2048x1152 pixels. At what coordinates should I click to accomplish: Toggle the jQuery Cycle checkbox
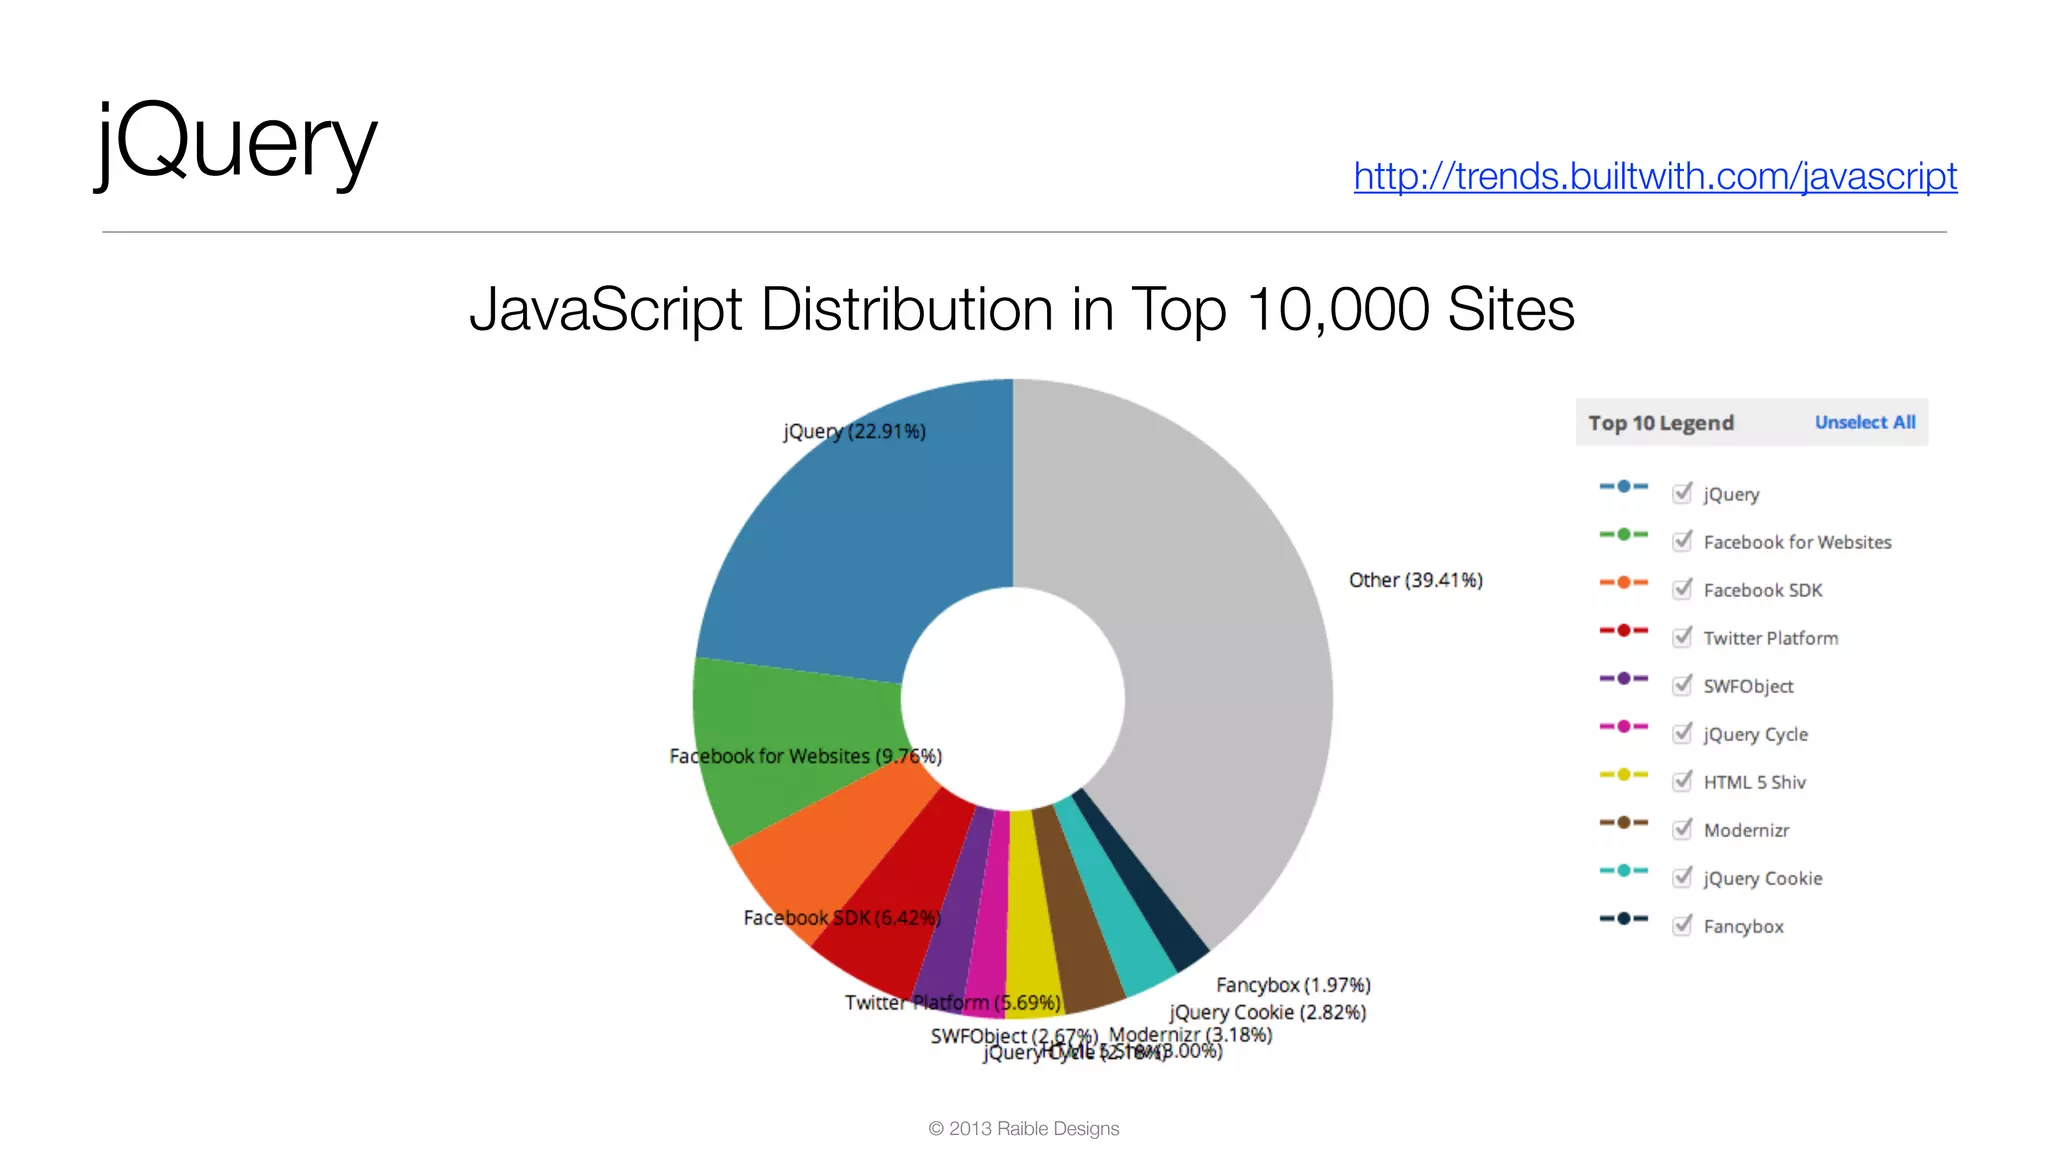tap(1683, 732)
